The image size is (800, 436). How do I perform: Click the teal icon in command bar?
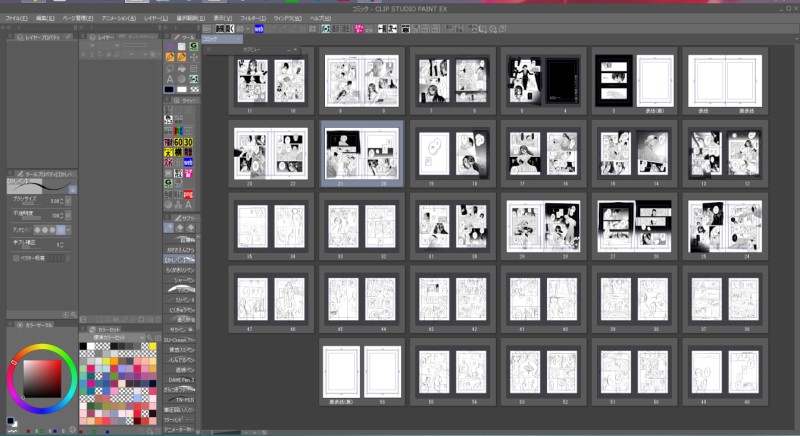(326, 29)
